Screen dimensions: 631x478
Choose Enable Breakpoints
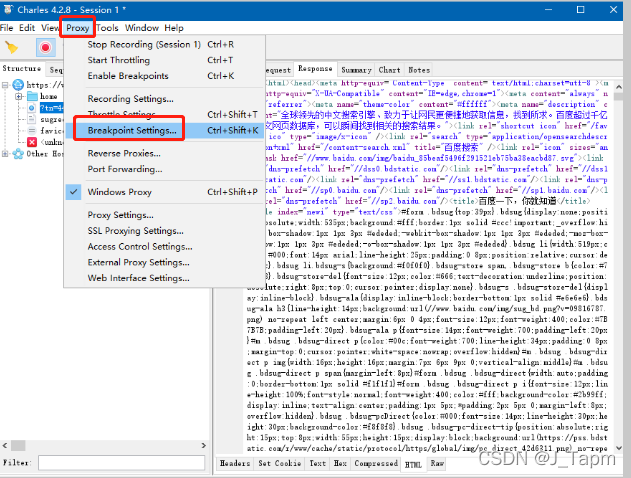point(164,76)
